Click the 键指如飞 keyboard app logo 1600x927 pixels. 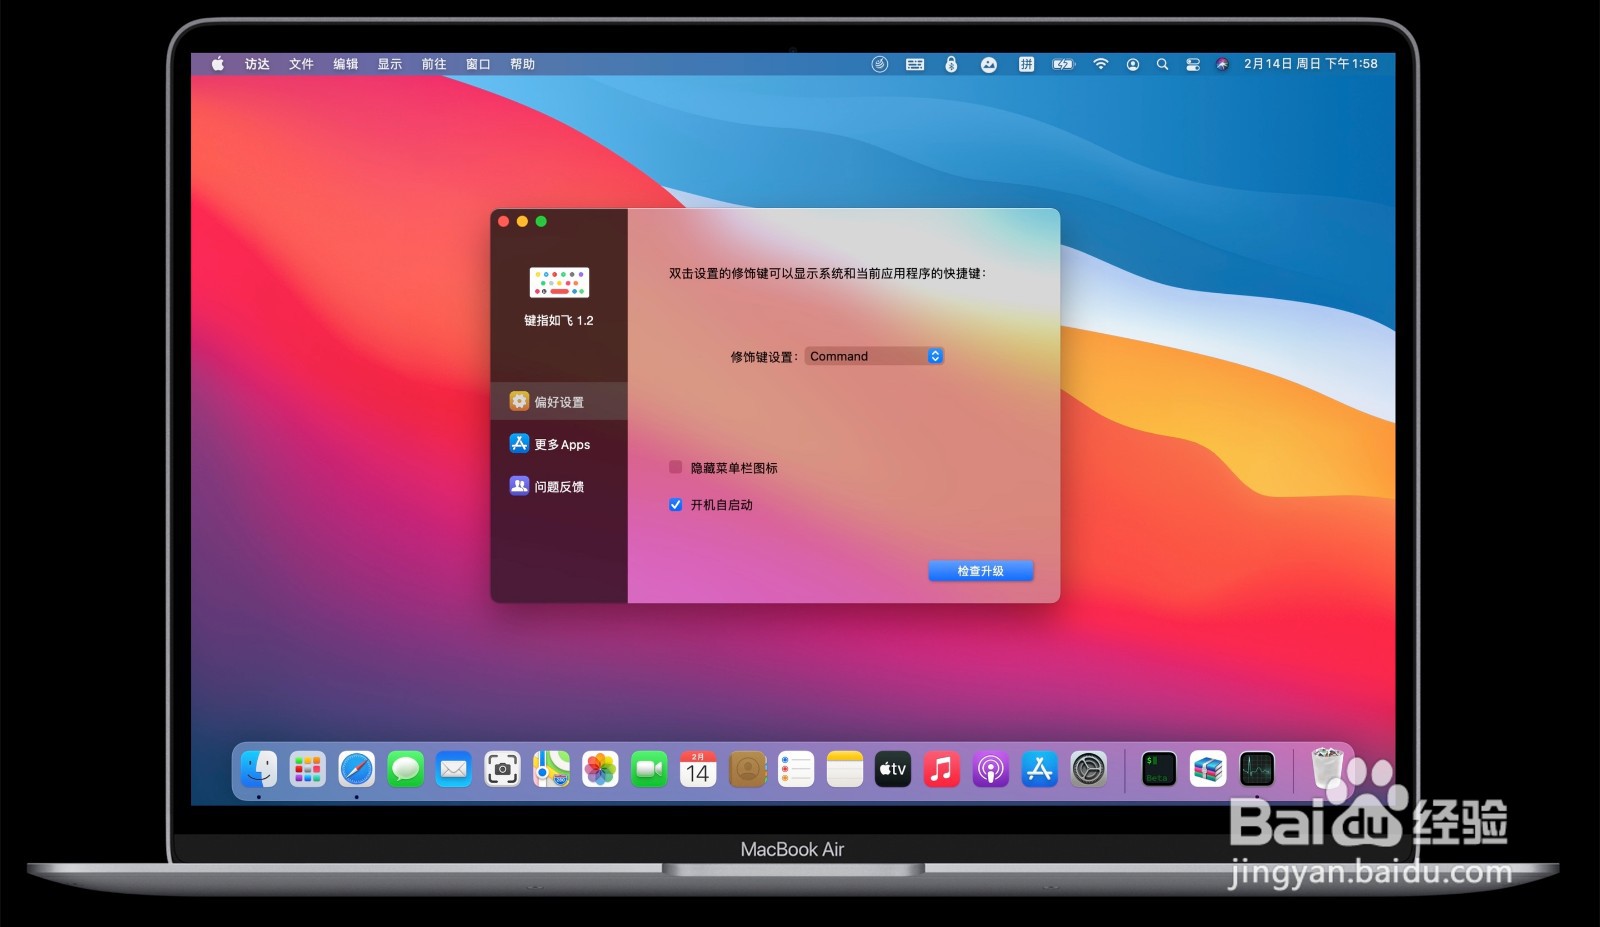559,282
